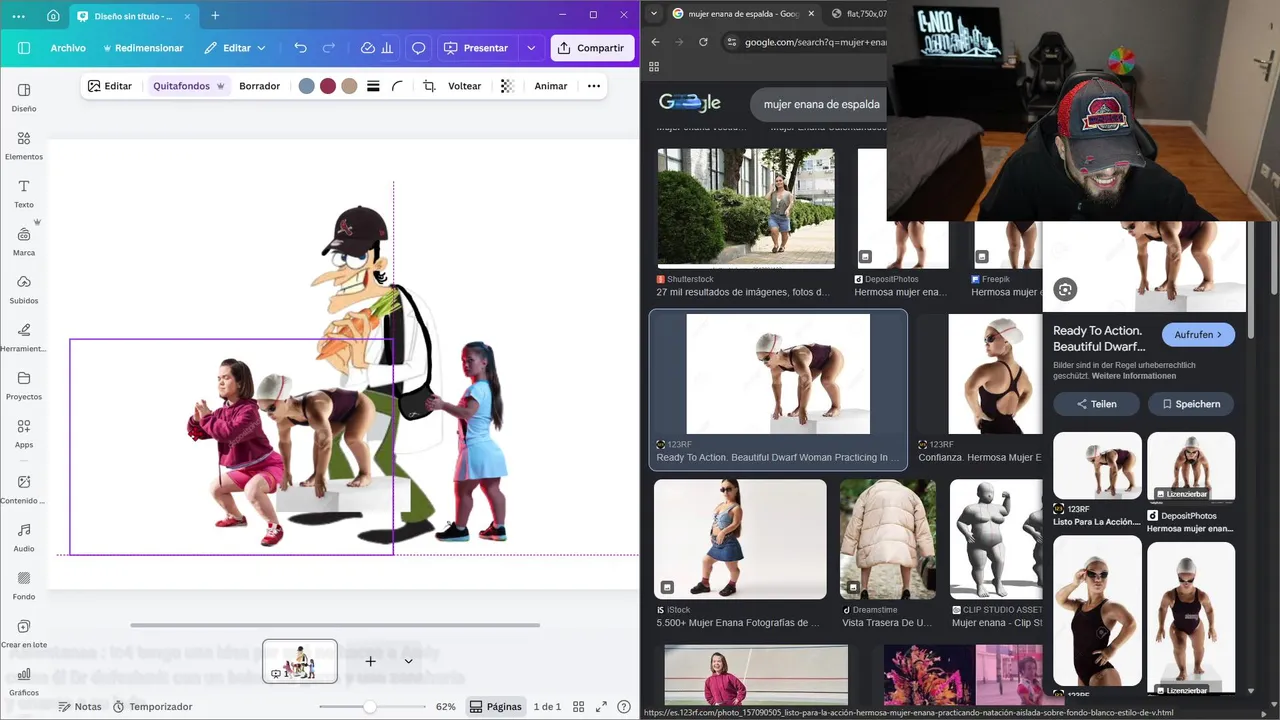Open a new Canva tab with plus
The width and height of the screenshot is (1280, 720).
pos(215,16)
